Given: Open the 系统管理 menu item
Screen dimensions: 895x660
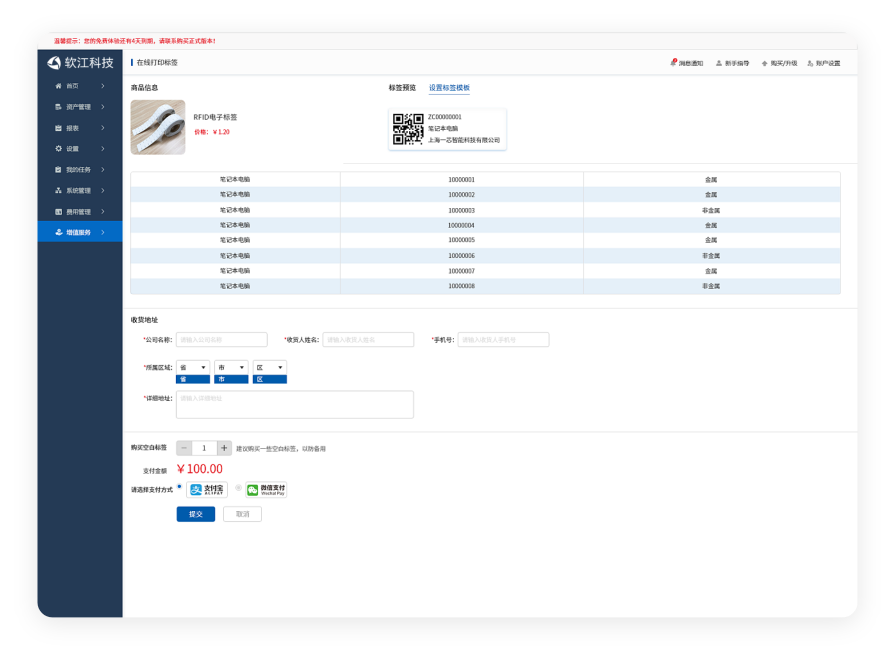Looking at the screenshot, I should point(80,191).
